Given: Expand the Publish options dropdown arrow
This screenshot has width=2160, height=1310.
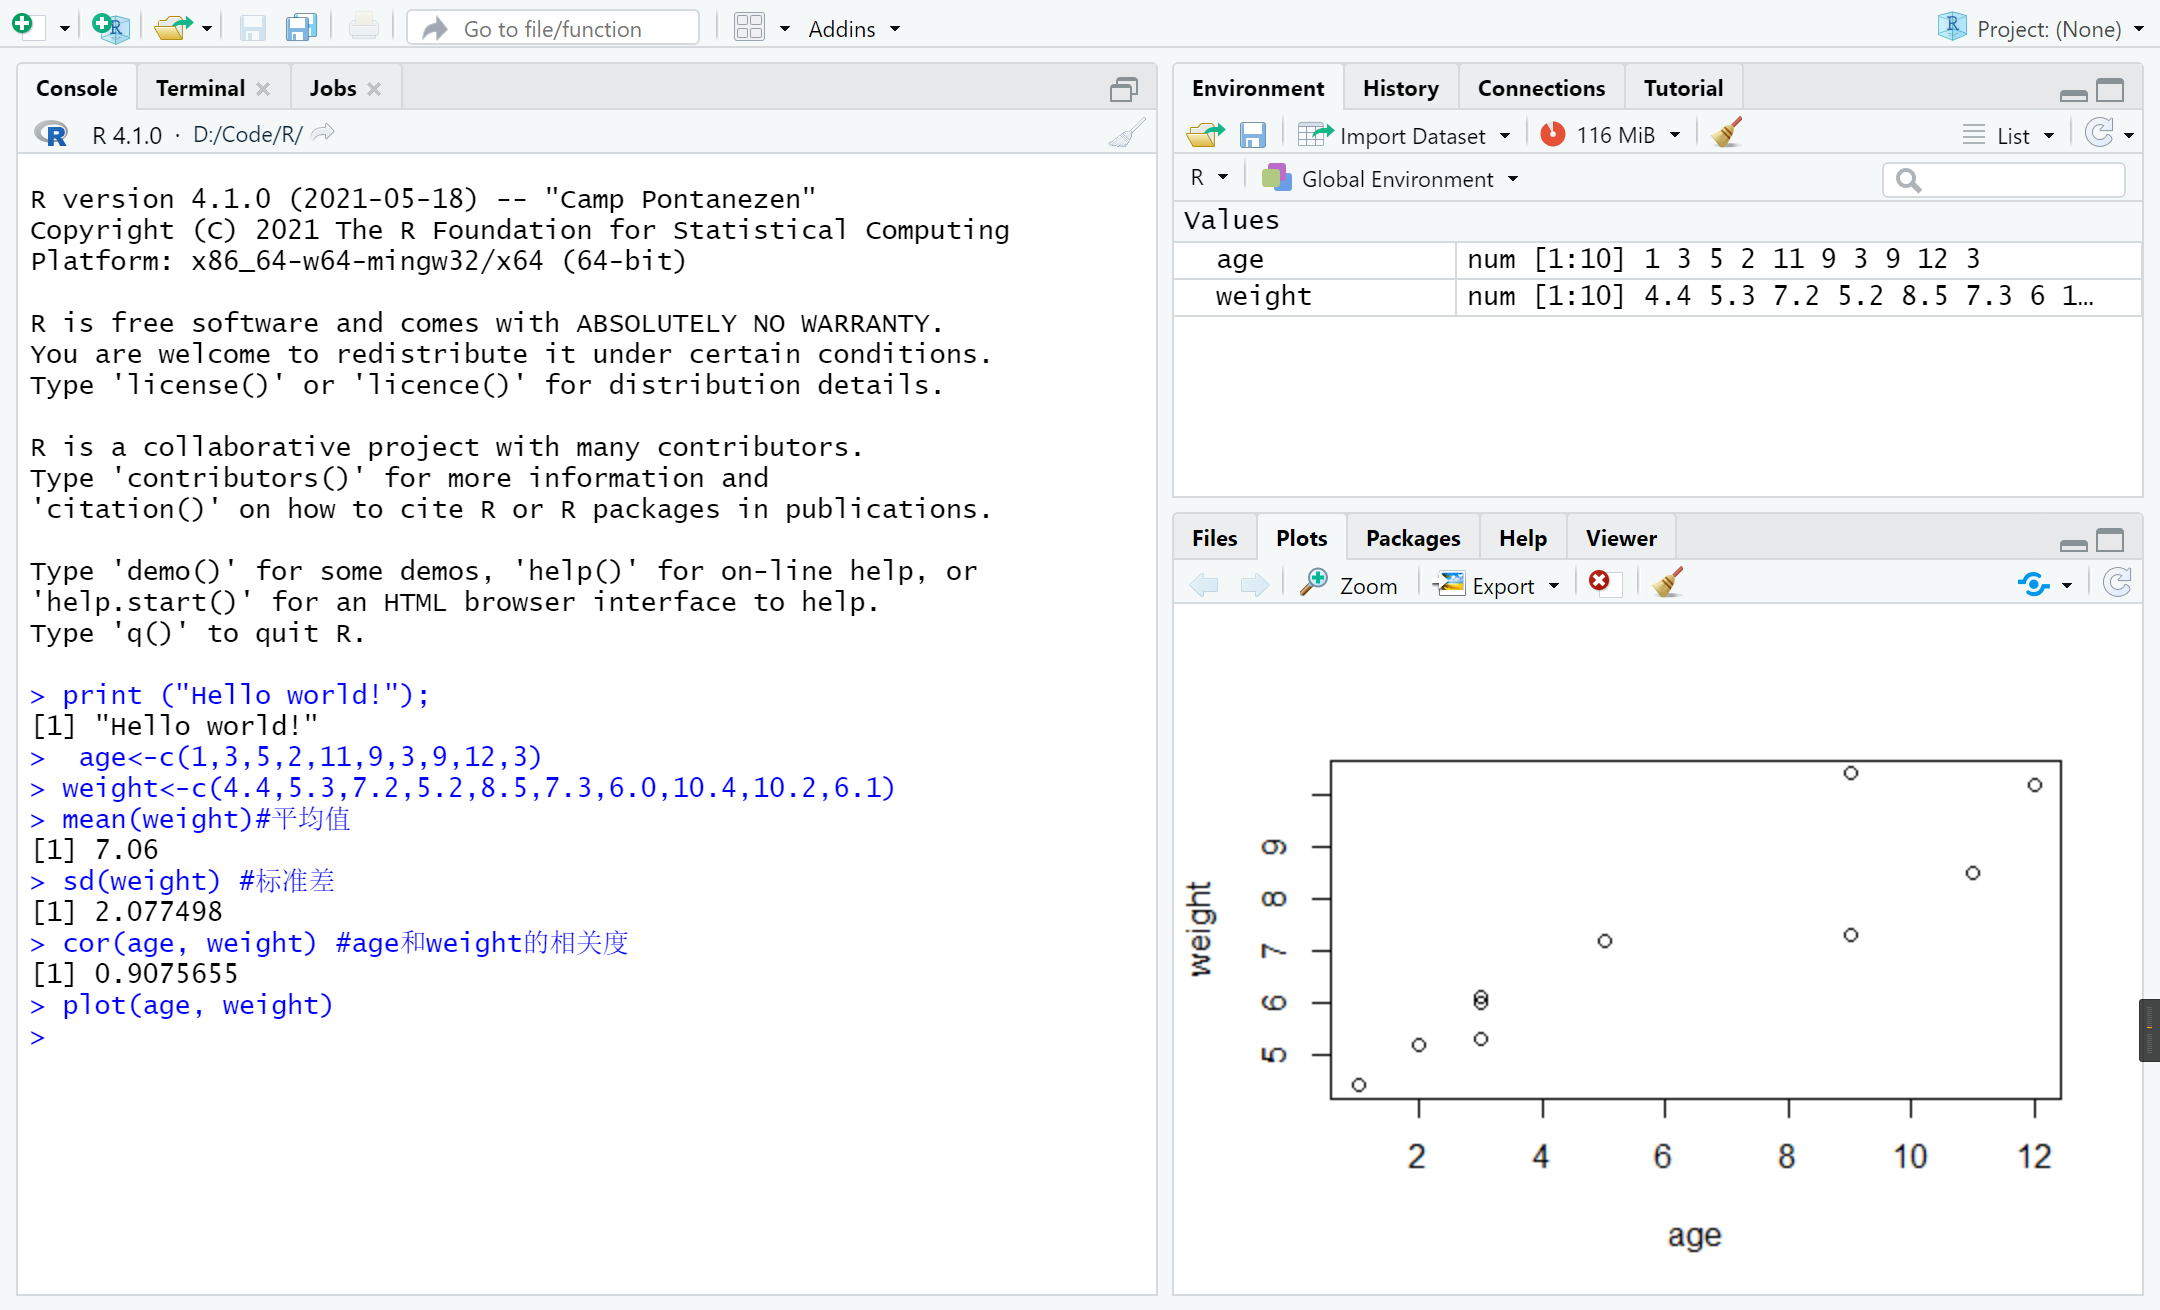Looking at the screenshot, I should (2067, 586).
